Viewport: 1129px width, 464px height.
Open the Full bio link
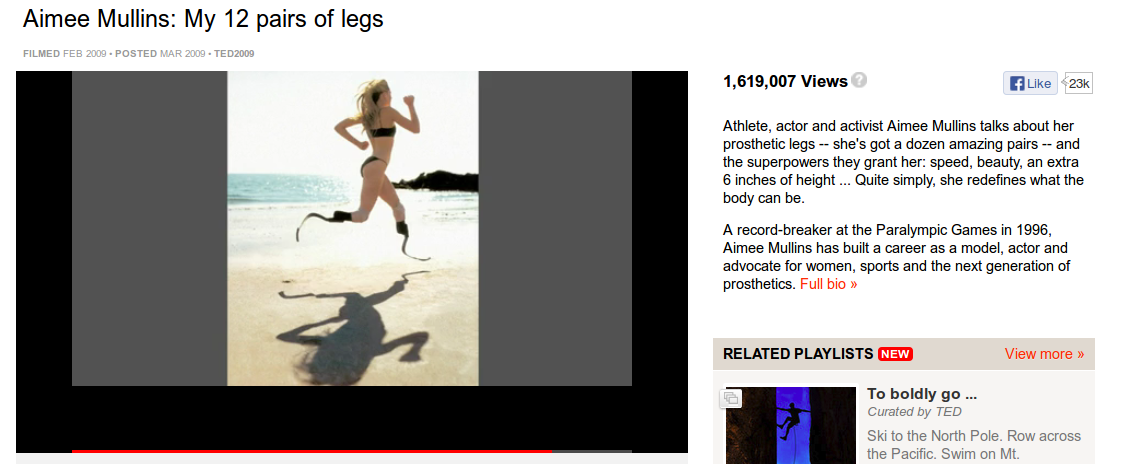pyautogui.click(x=828, y=284)
